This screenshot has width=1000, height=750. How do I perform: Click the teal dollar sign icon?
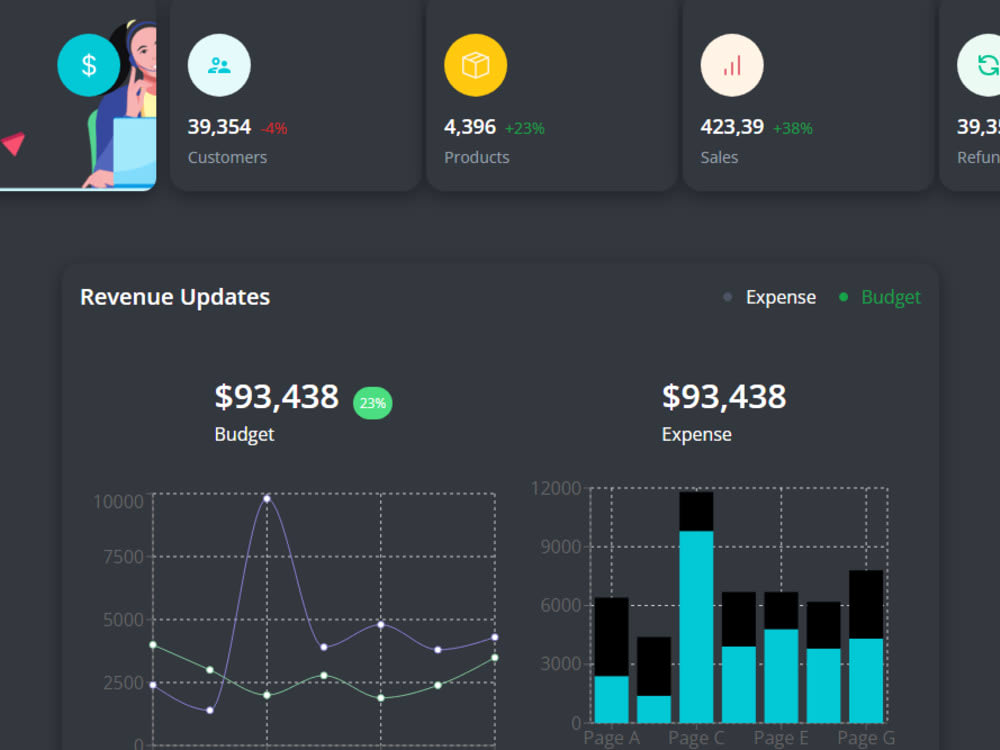point(89,65)
